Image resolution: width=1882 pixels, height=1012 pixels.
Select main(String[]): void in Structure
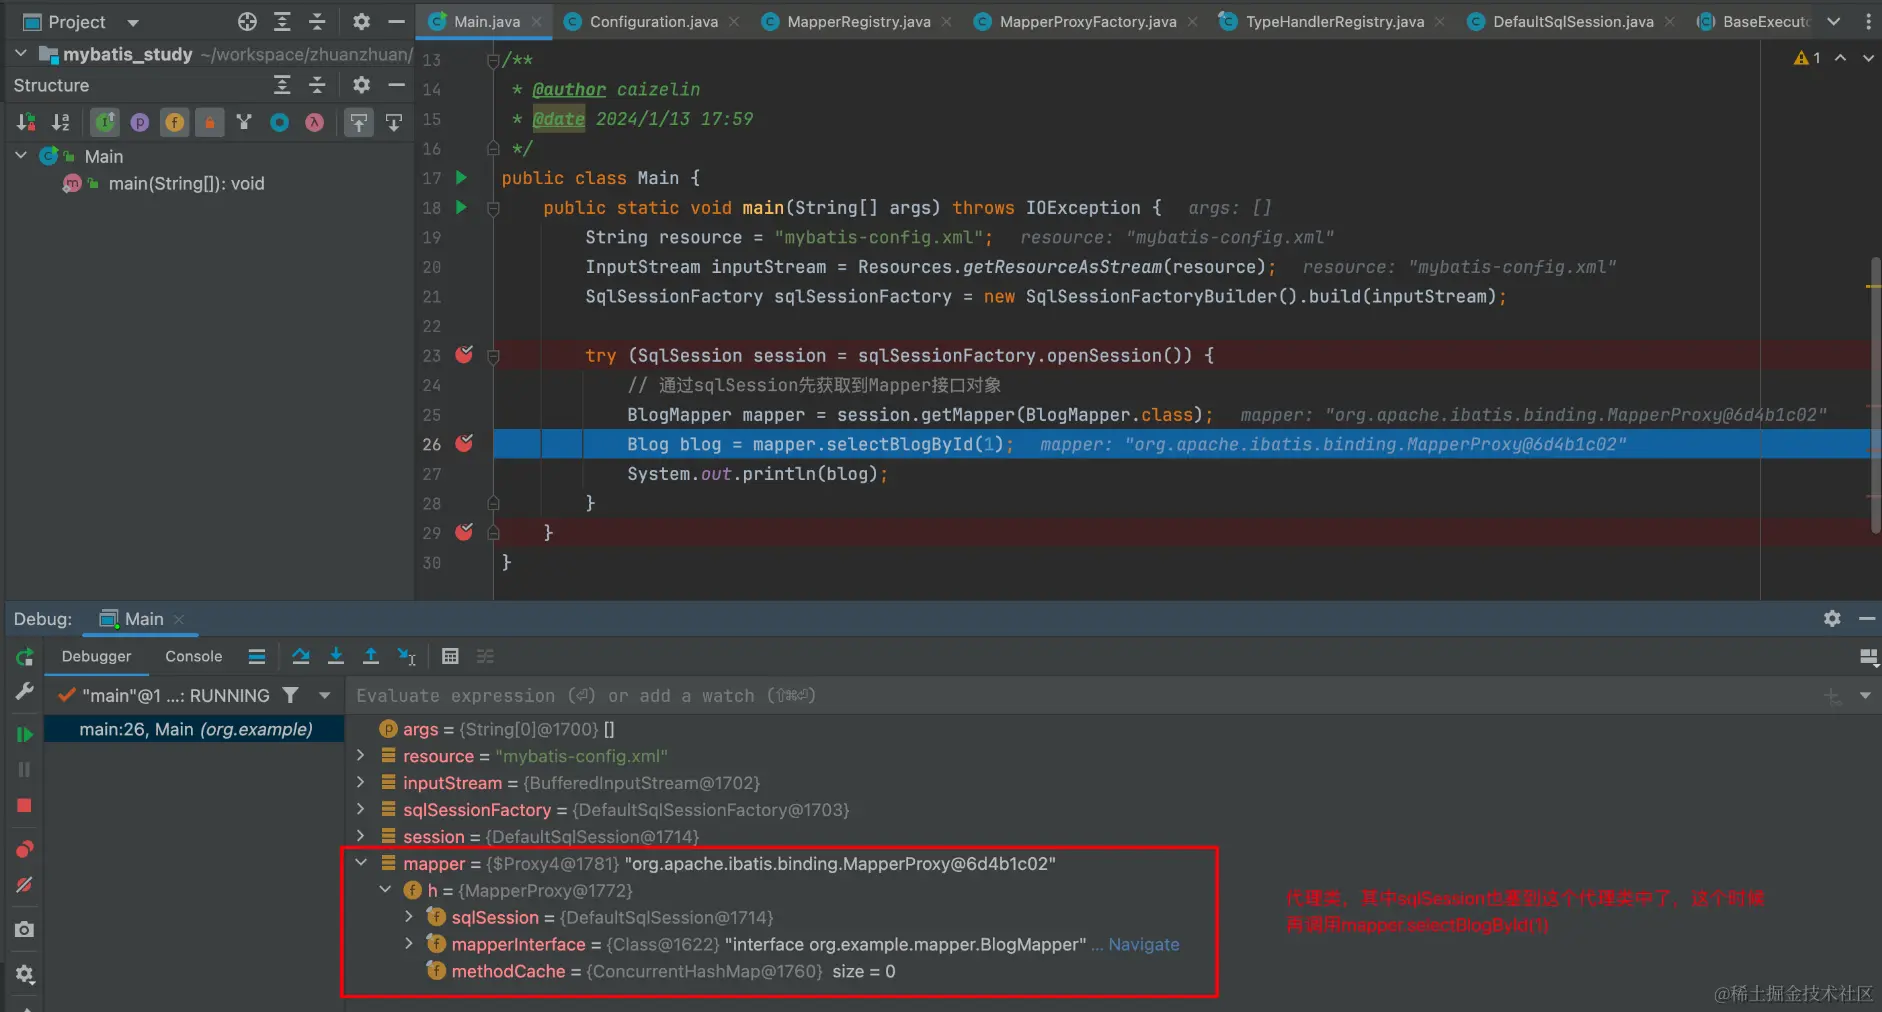click(186, 184)
